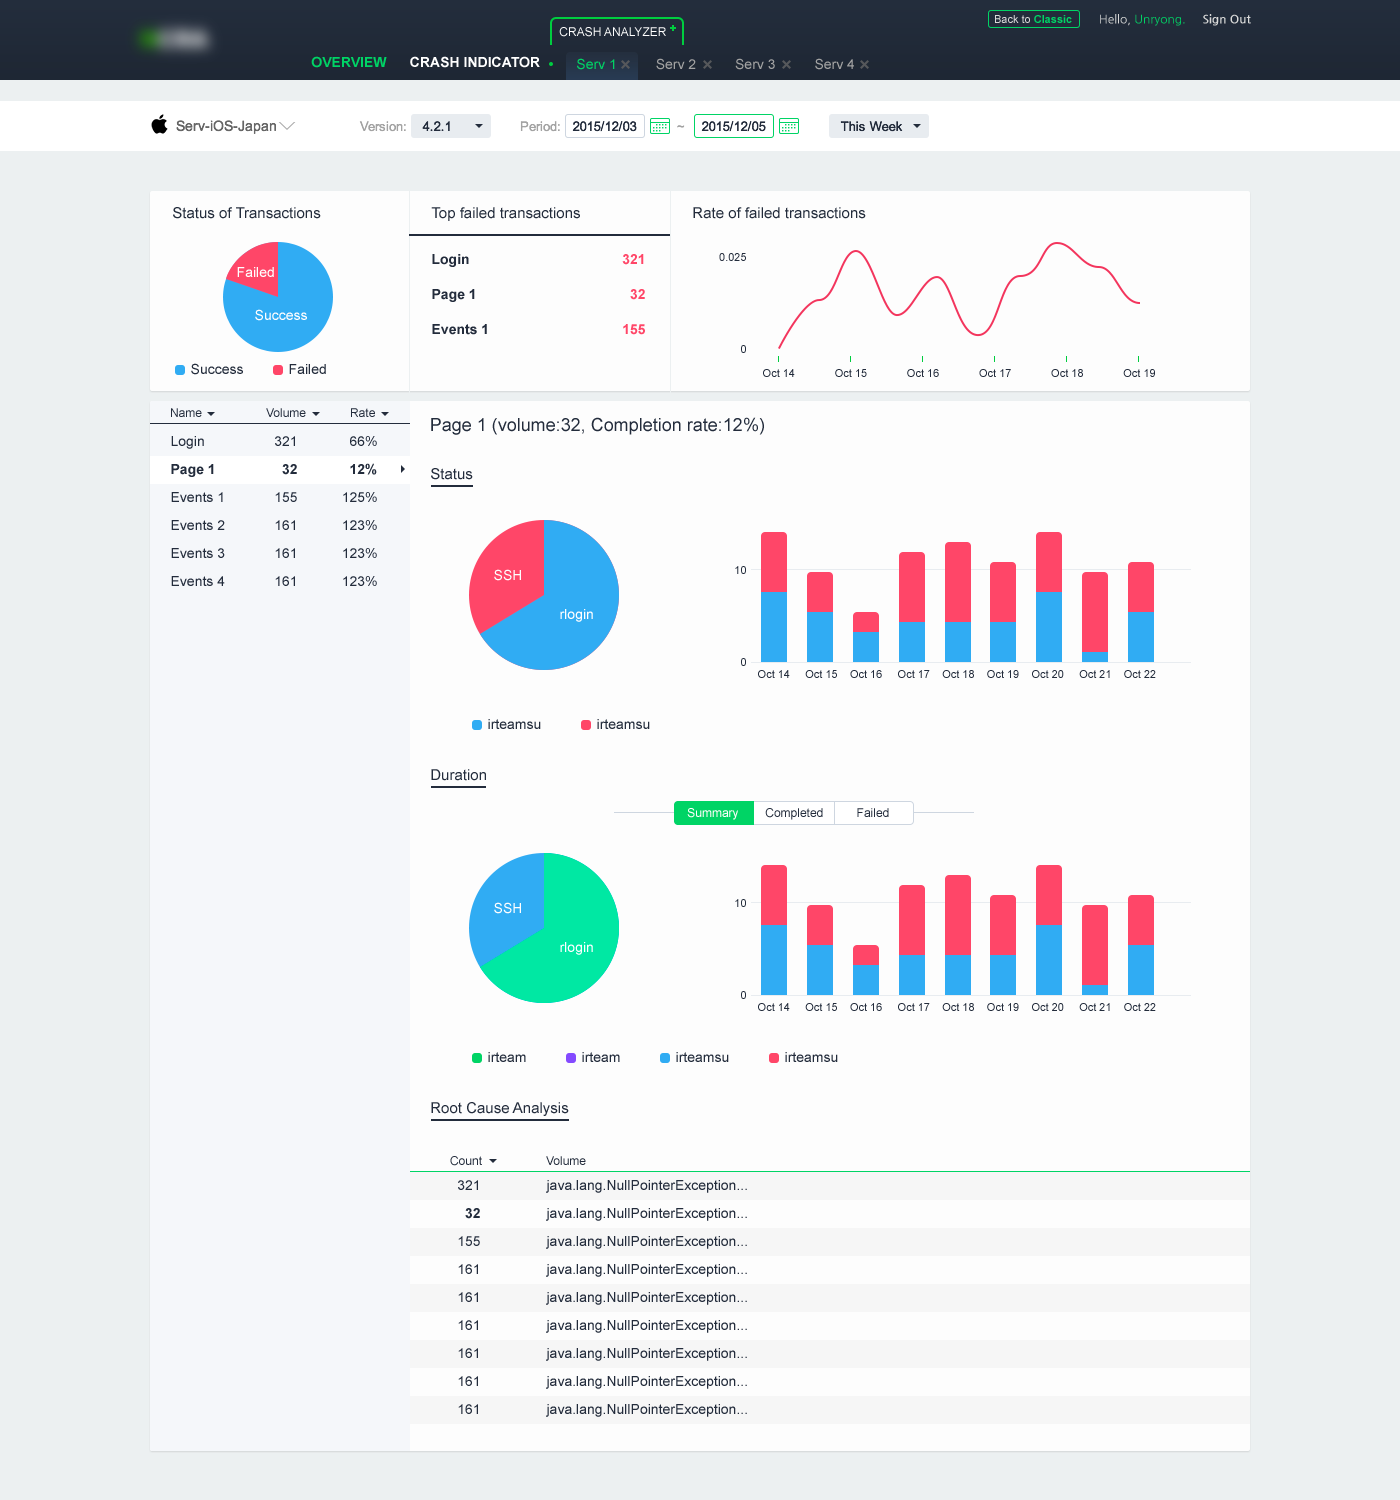Go to the Overview tab

(348, 62)
